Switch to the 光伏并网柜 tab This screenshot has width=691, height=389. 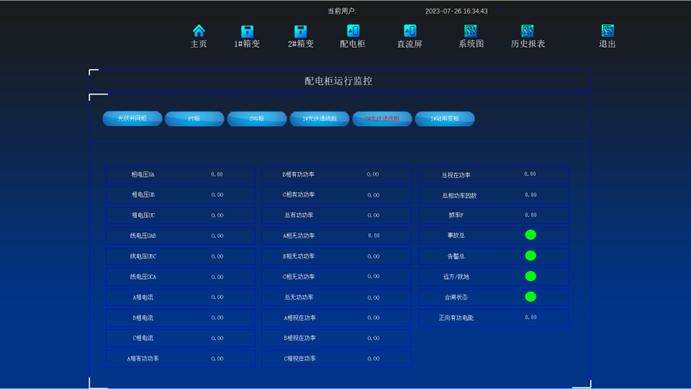tap(132, 119)
